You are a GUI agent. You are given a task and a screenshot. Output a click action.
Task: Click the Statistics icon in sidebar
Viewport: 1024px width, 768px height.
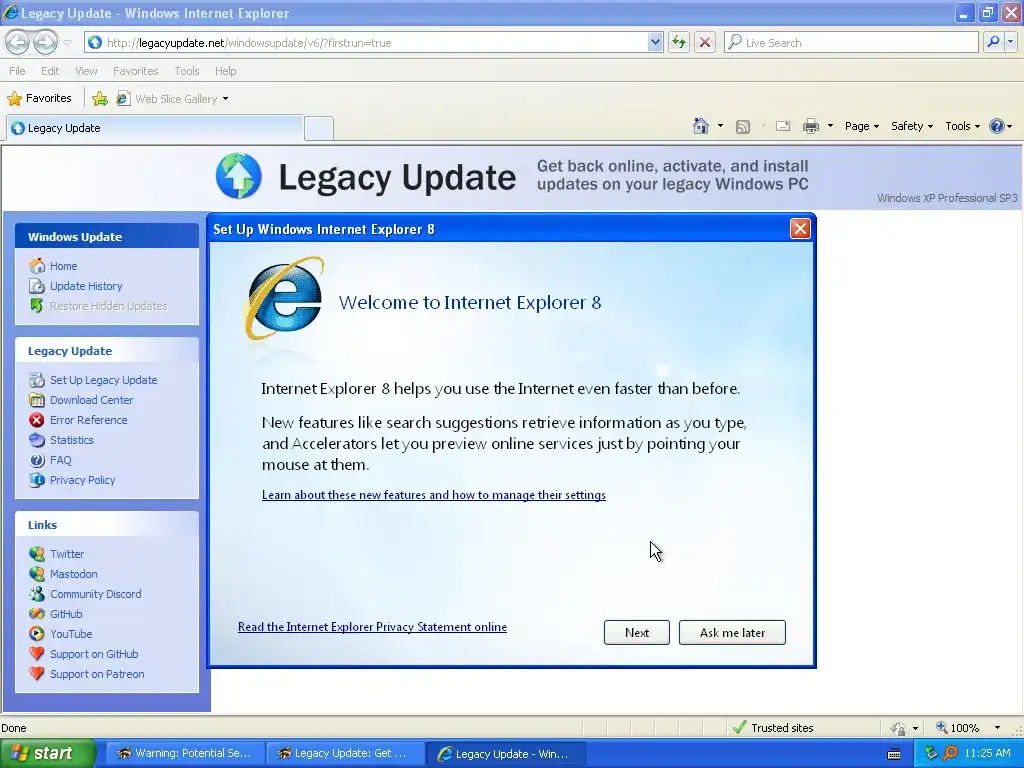point(37,440)
